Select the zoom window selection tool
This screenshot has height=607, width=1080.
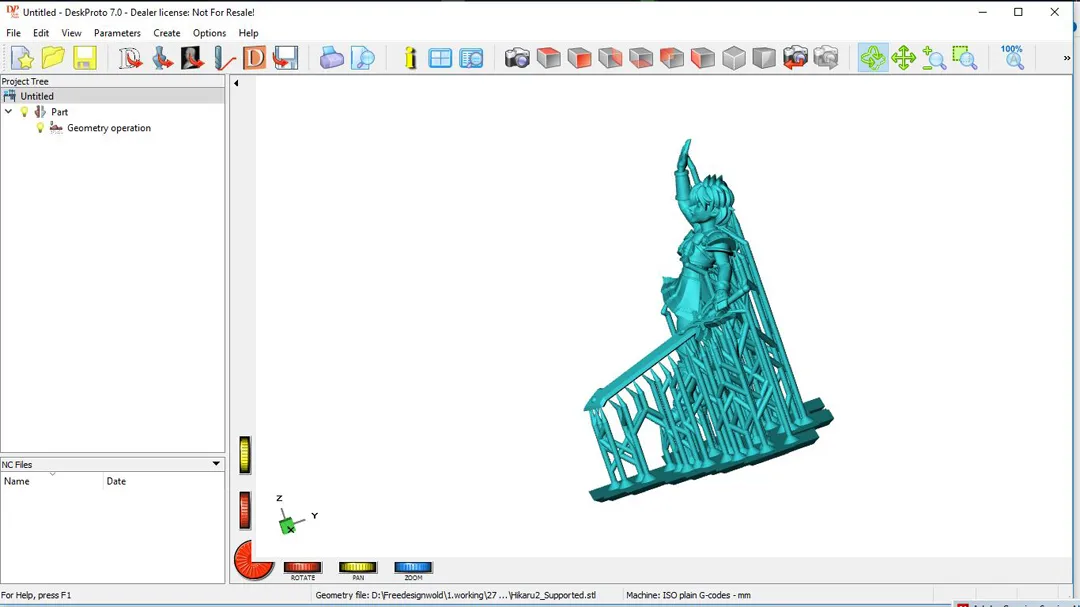click(x=965, y=58)
